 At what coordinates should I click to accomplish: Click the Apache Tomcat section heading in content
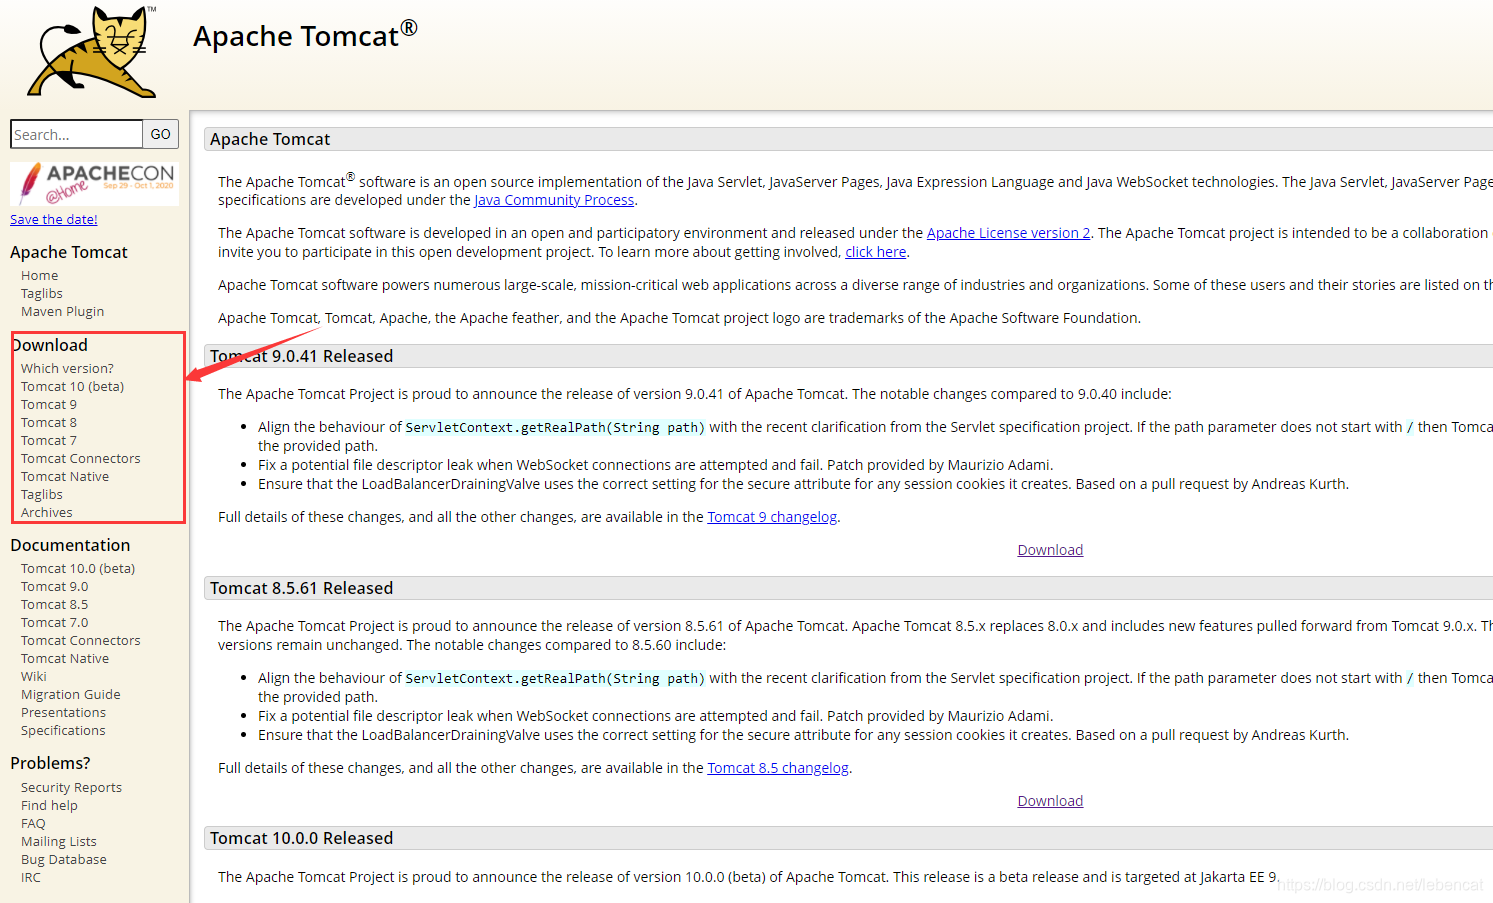[270, 139]
